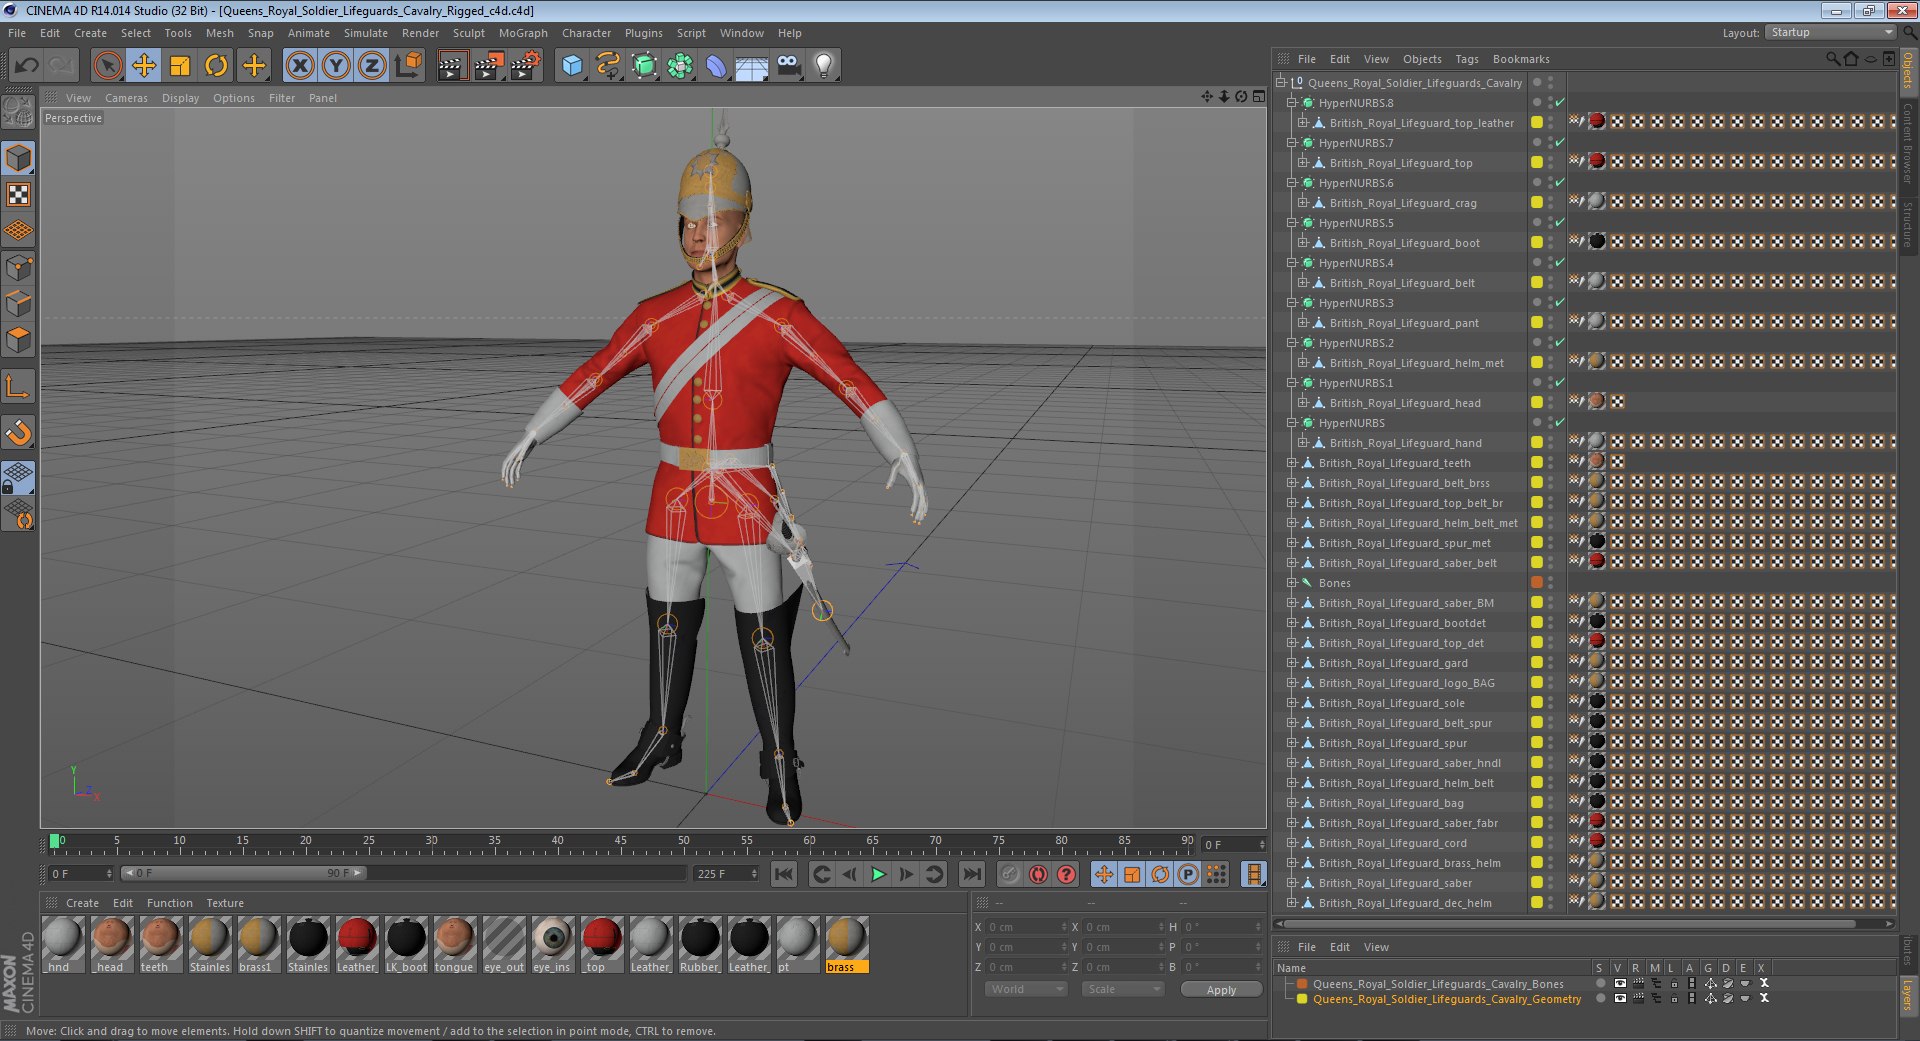Click the Record Active Objects button

(1010, 874)
